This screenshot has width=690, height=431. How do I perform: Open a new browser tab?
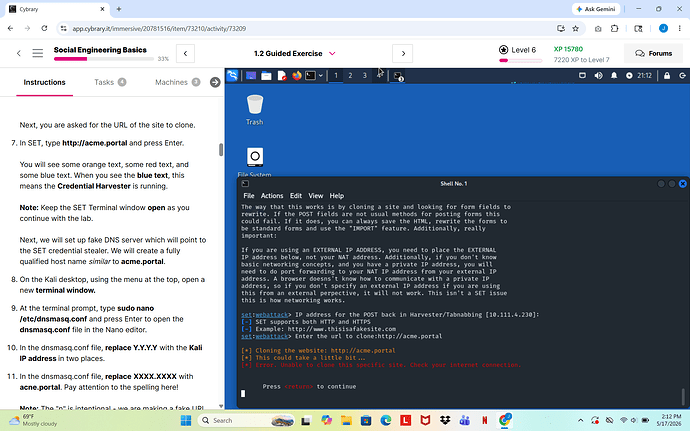click(119, 9)
